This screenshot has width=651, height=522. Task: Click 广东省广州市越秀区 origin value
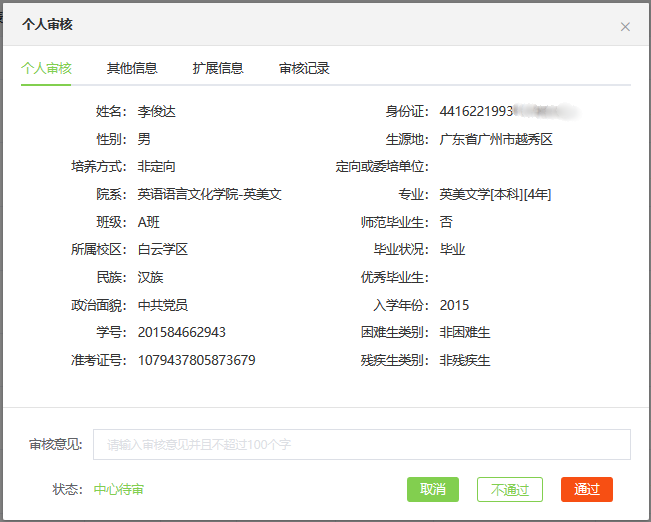click(496, 139)
